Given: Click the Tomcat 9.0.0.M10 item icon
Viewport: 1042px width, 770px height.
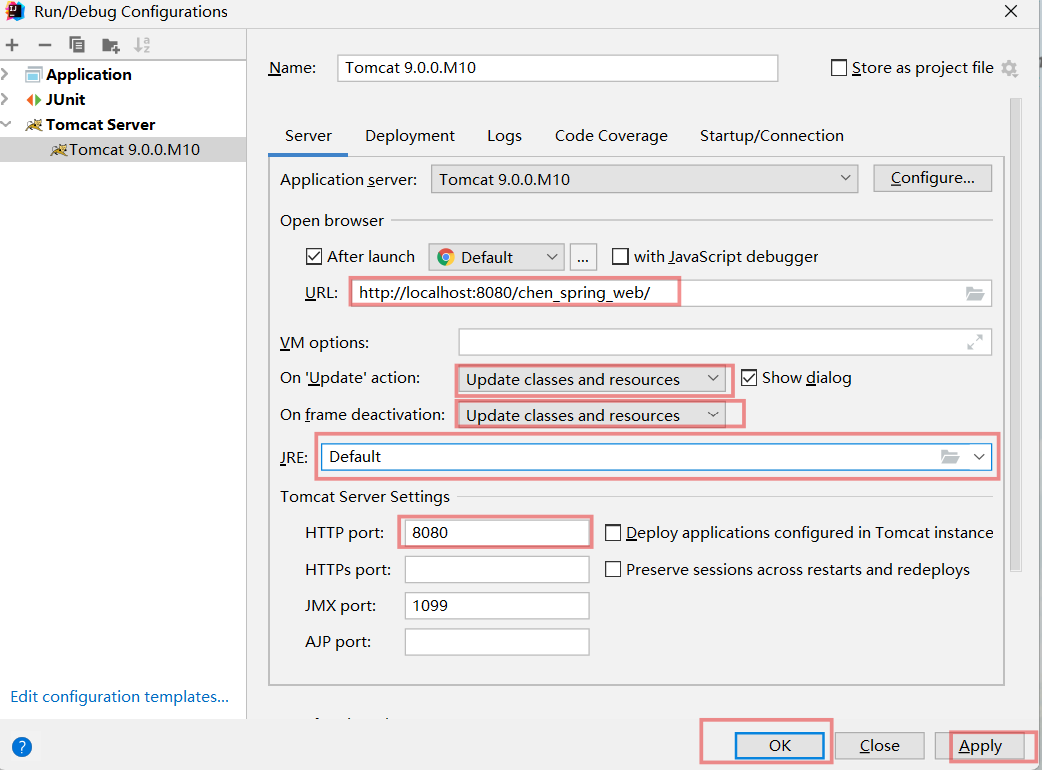Looking at the screenshot, I should point(58,150).
